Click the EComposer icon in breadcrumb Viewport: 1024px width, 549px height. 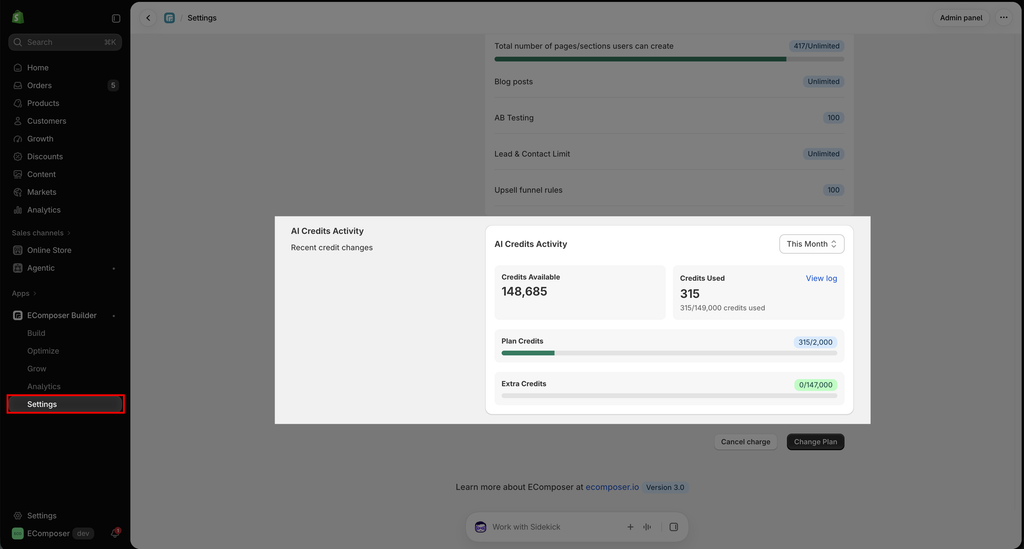click(170, 18)
